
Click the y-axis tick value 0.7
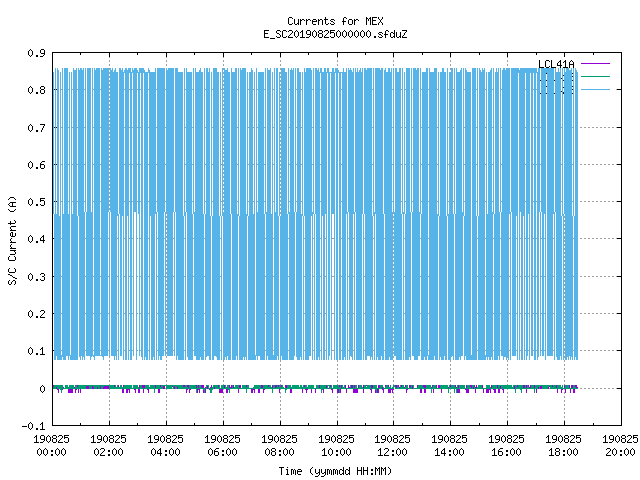click(36, 128)
